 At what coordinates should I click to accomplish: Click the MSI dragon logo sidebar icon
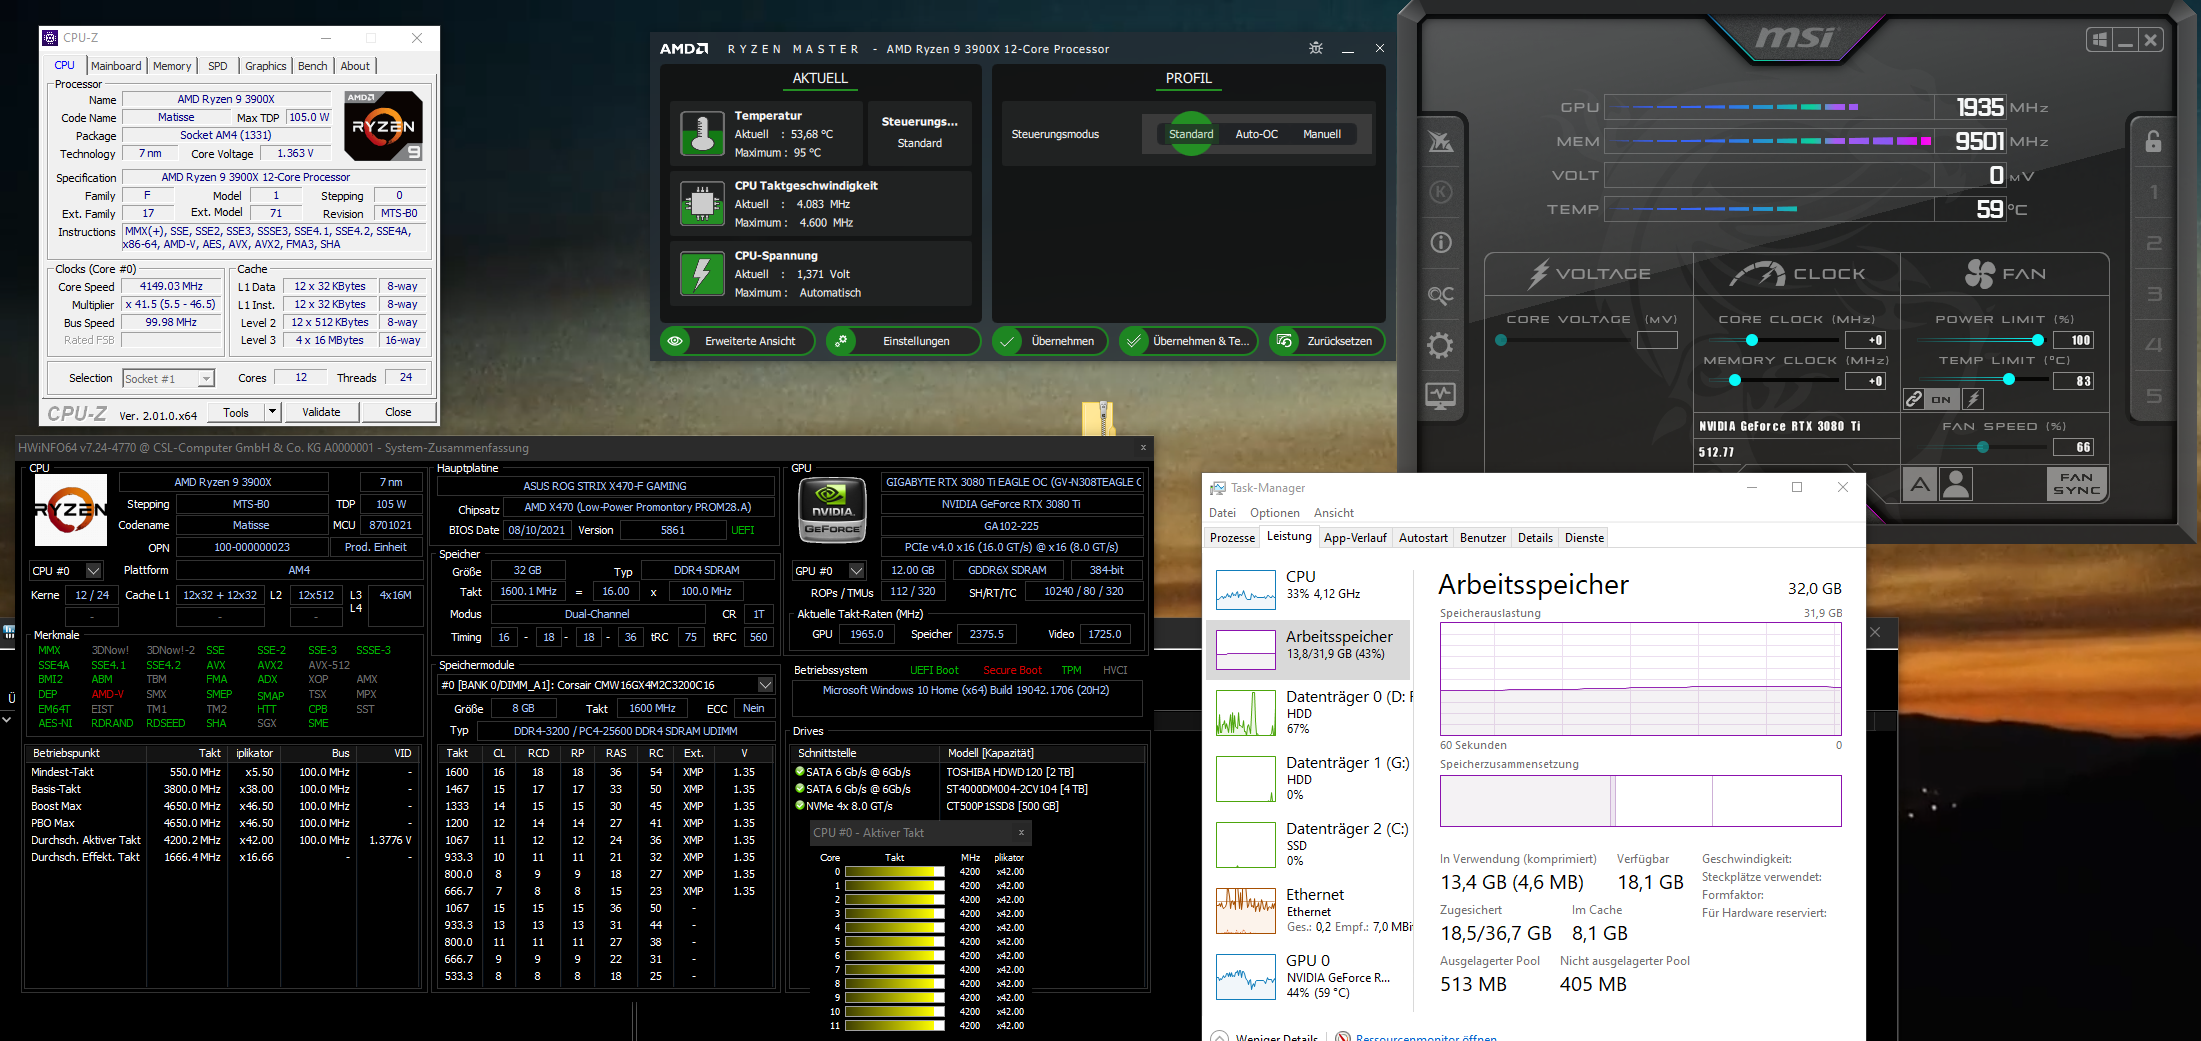[1441, 141]
